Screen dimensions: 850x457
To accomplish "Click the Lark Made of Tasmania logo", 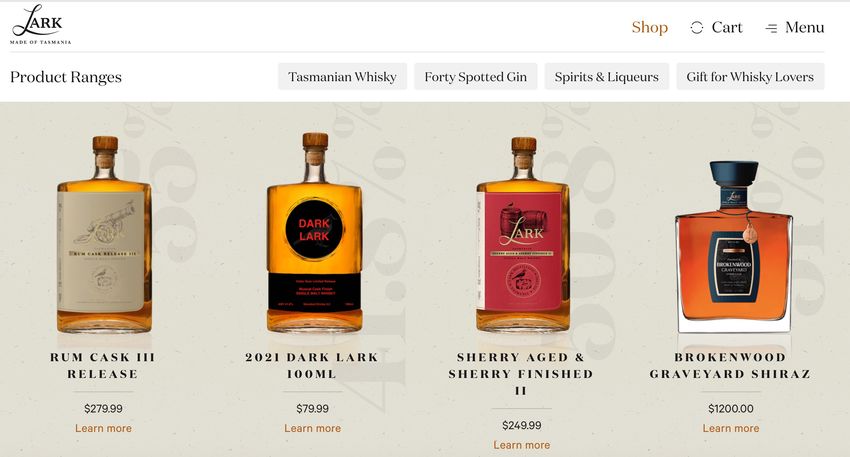I will tap(41, 24).
